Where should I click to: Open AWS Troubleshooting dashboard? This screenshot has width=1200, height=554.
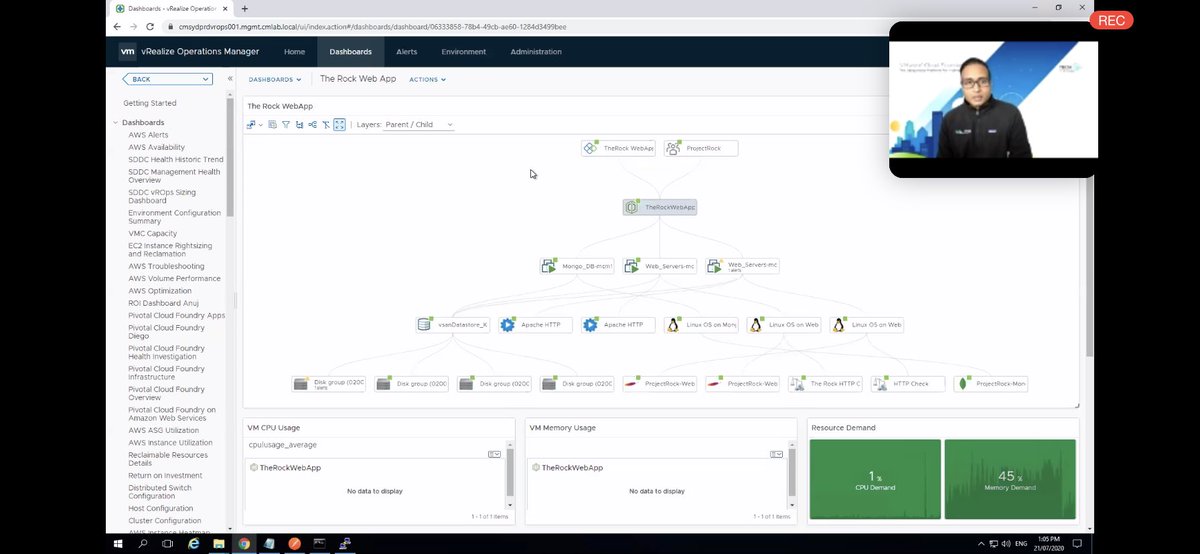click(x=166, y=266)
